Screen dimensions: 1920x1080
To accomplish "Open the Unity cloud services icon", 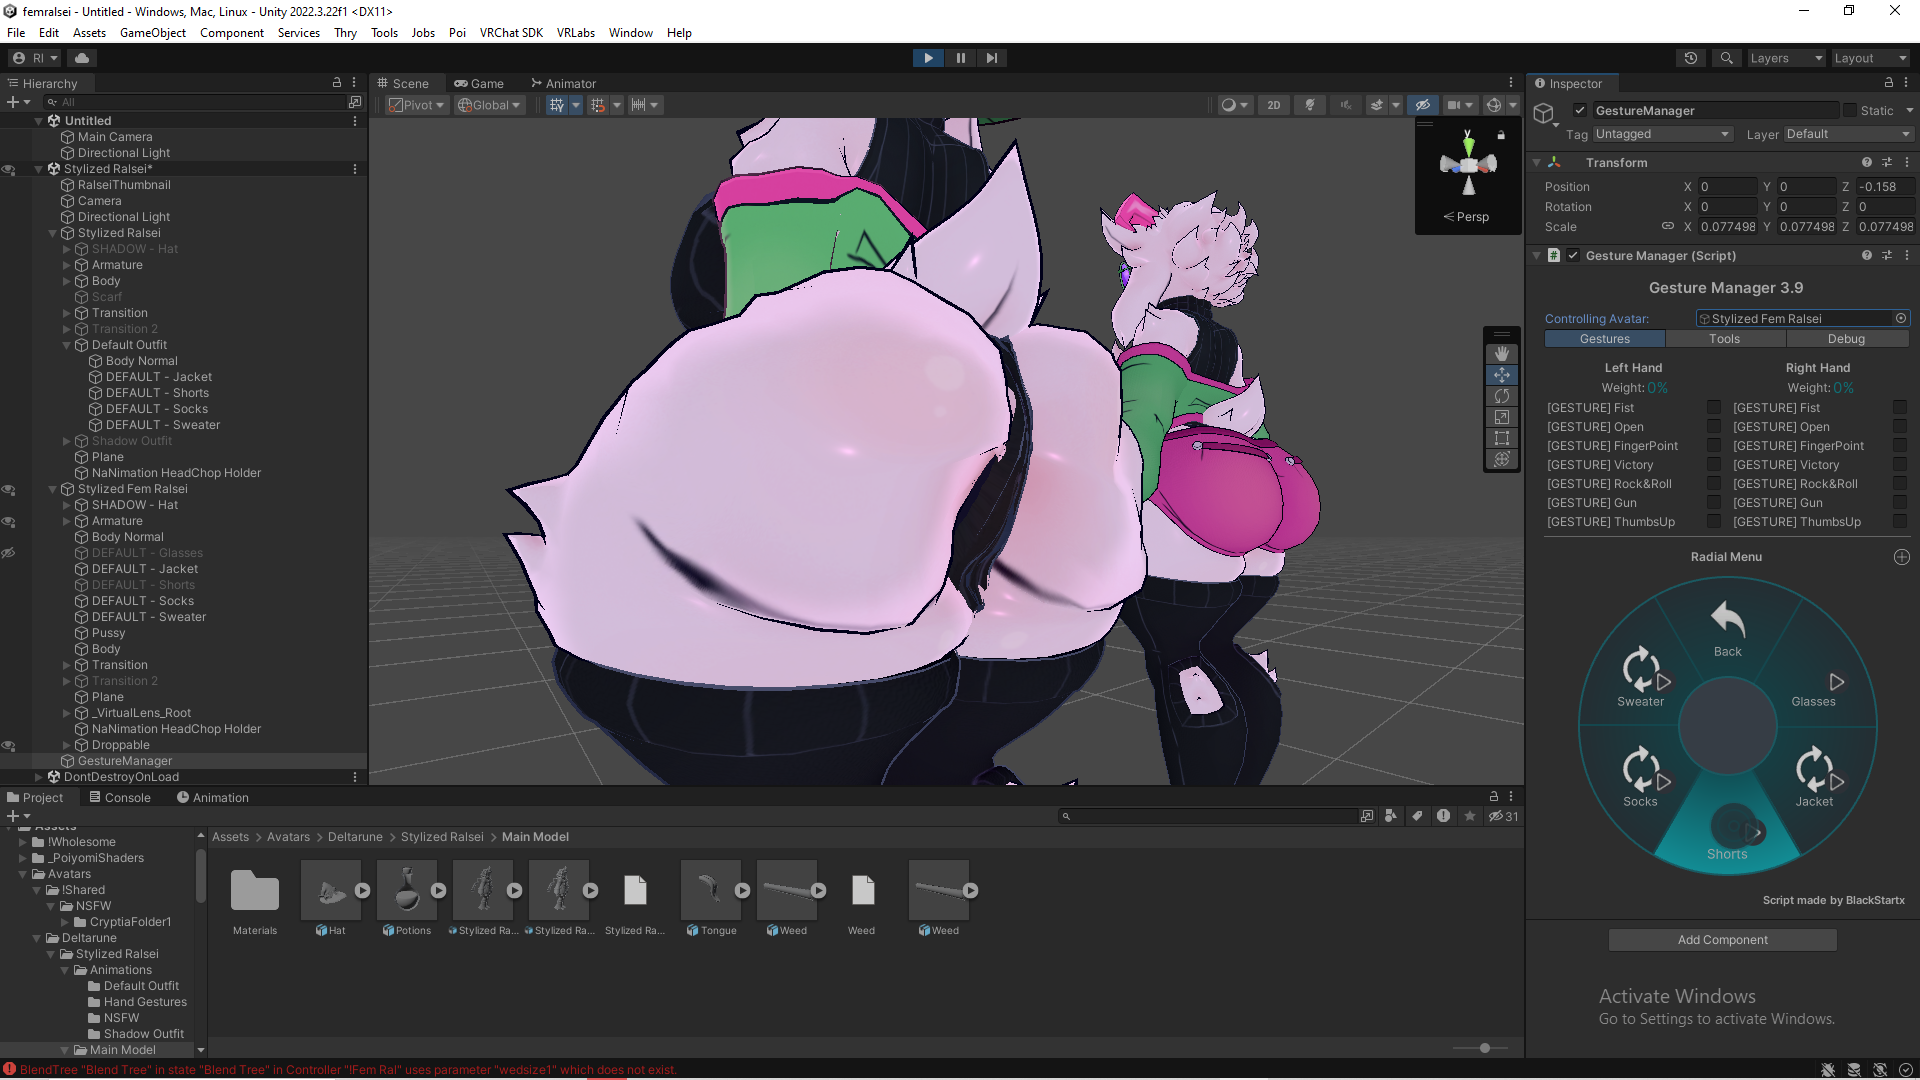I will pos(82,58).
